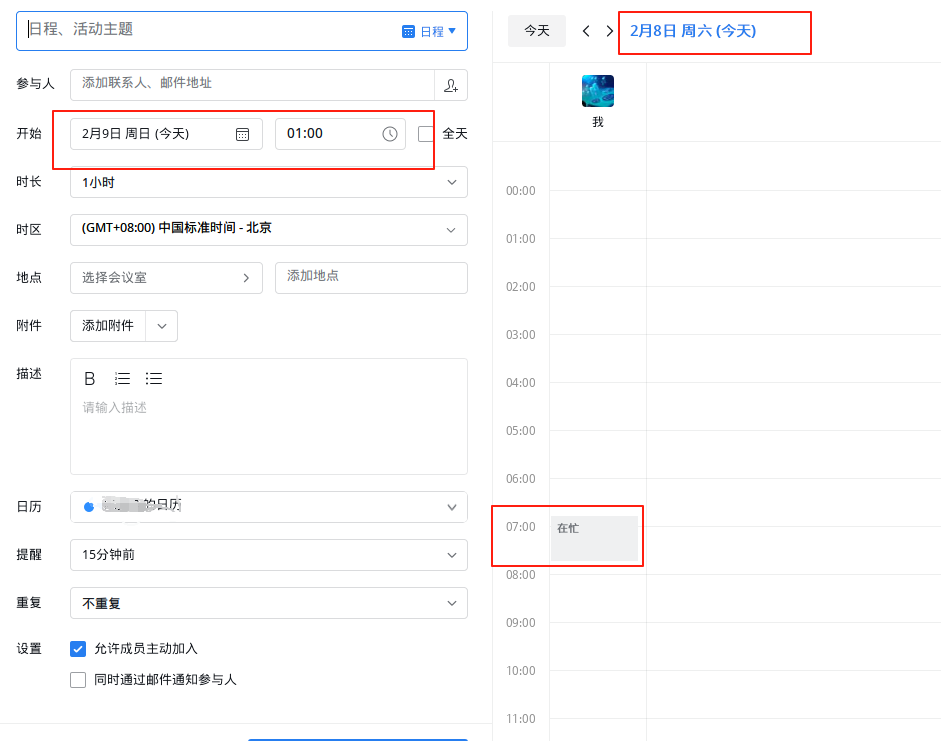Go to the previous day arrow
Image resolution: width=941 pixels, height=741 pixels.
(x=586, y=31)
